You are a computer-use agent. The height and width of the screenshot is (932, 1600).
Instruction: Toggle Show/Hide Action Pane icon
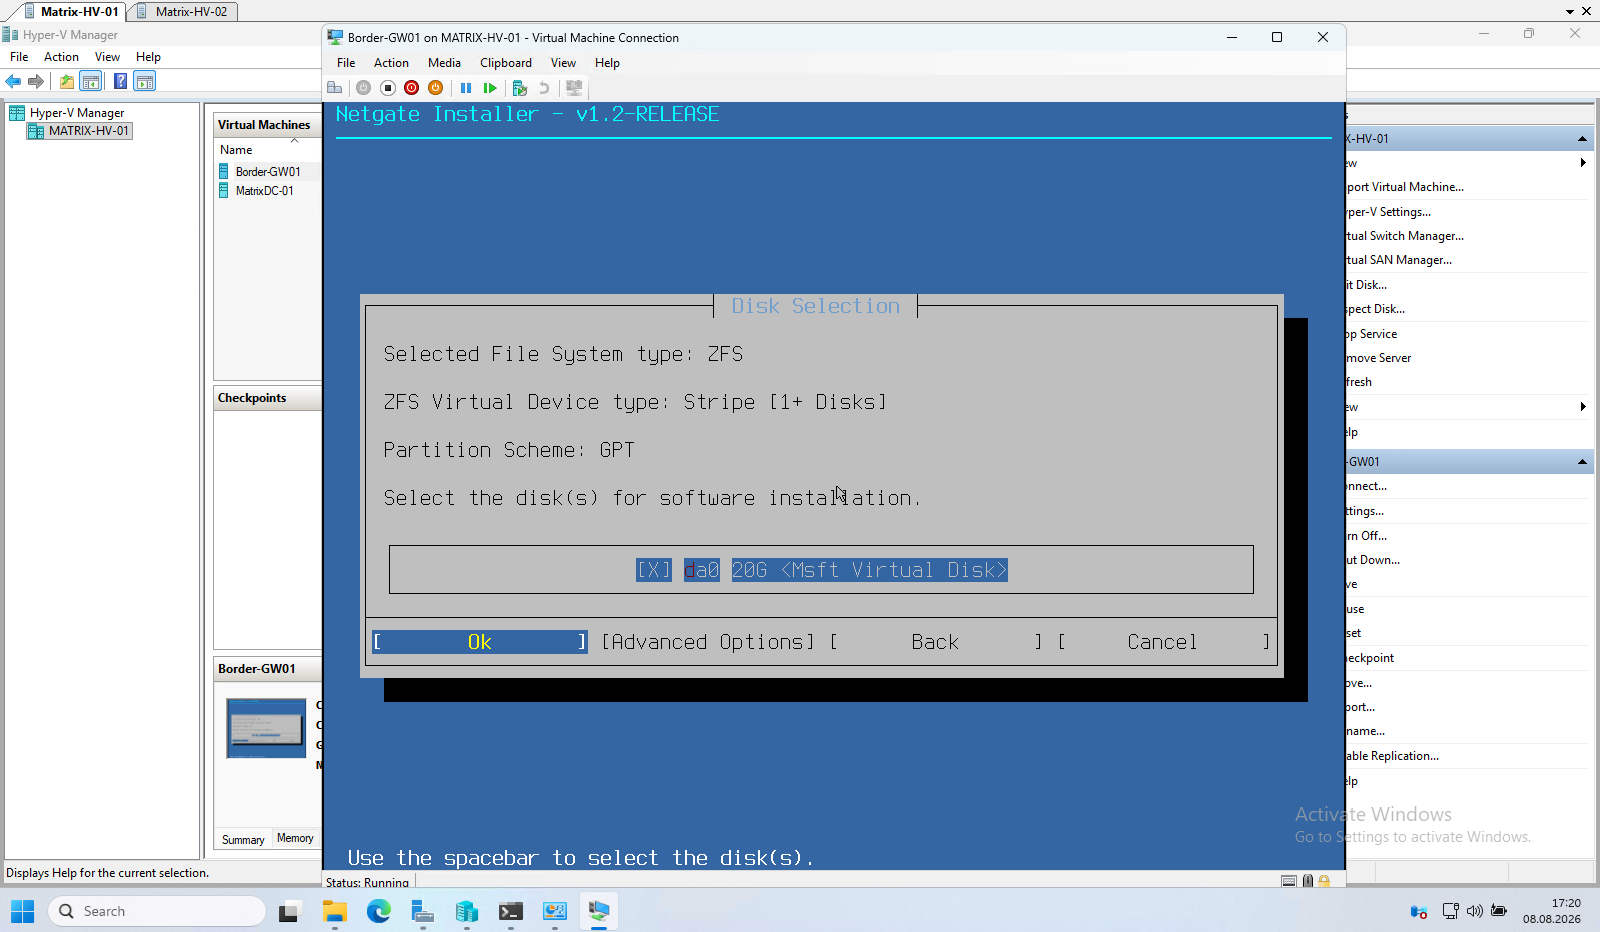tap(145, 81)
